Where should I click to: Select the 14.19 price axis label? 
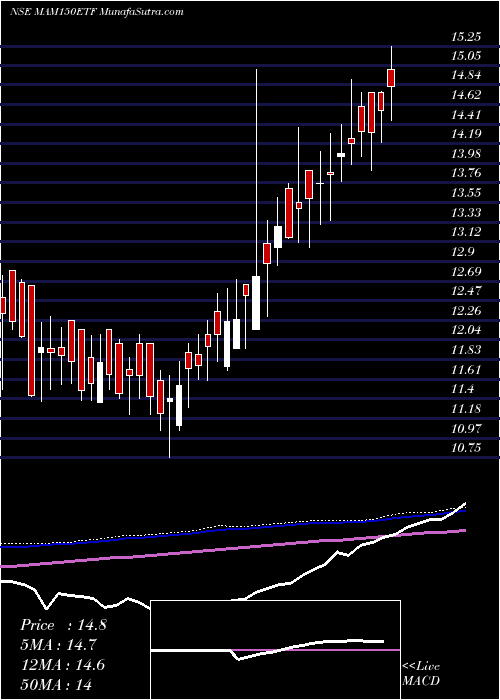tap(467, 133)
